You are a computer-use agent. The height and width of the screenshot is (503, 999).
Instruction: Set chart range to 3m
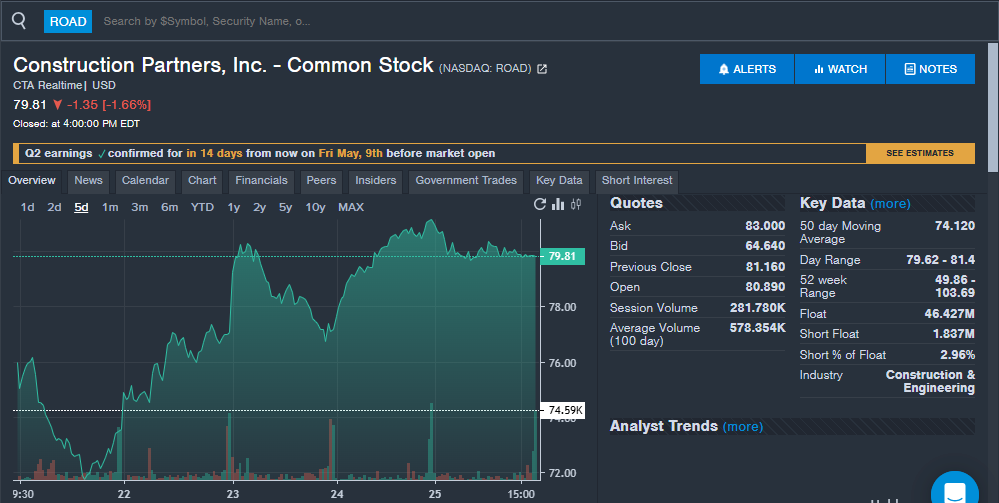coord(140,207)
